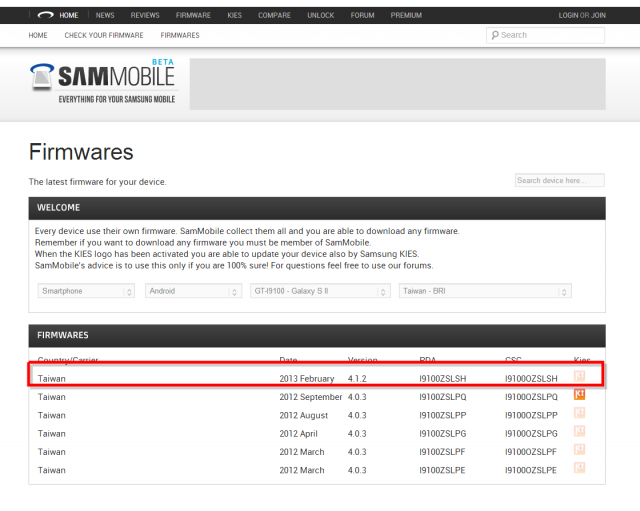Click the SamMobile logo in top nav bar
This screenshot has width=640, height=511.
coord(45,15)
